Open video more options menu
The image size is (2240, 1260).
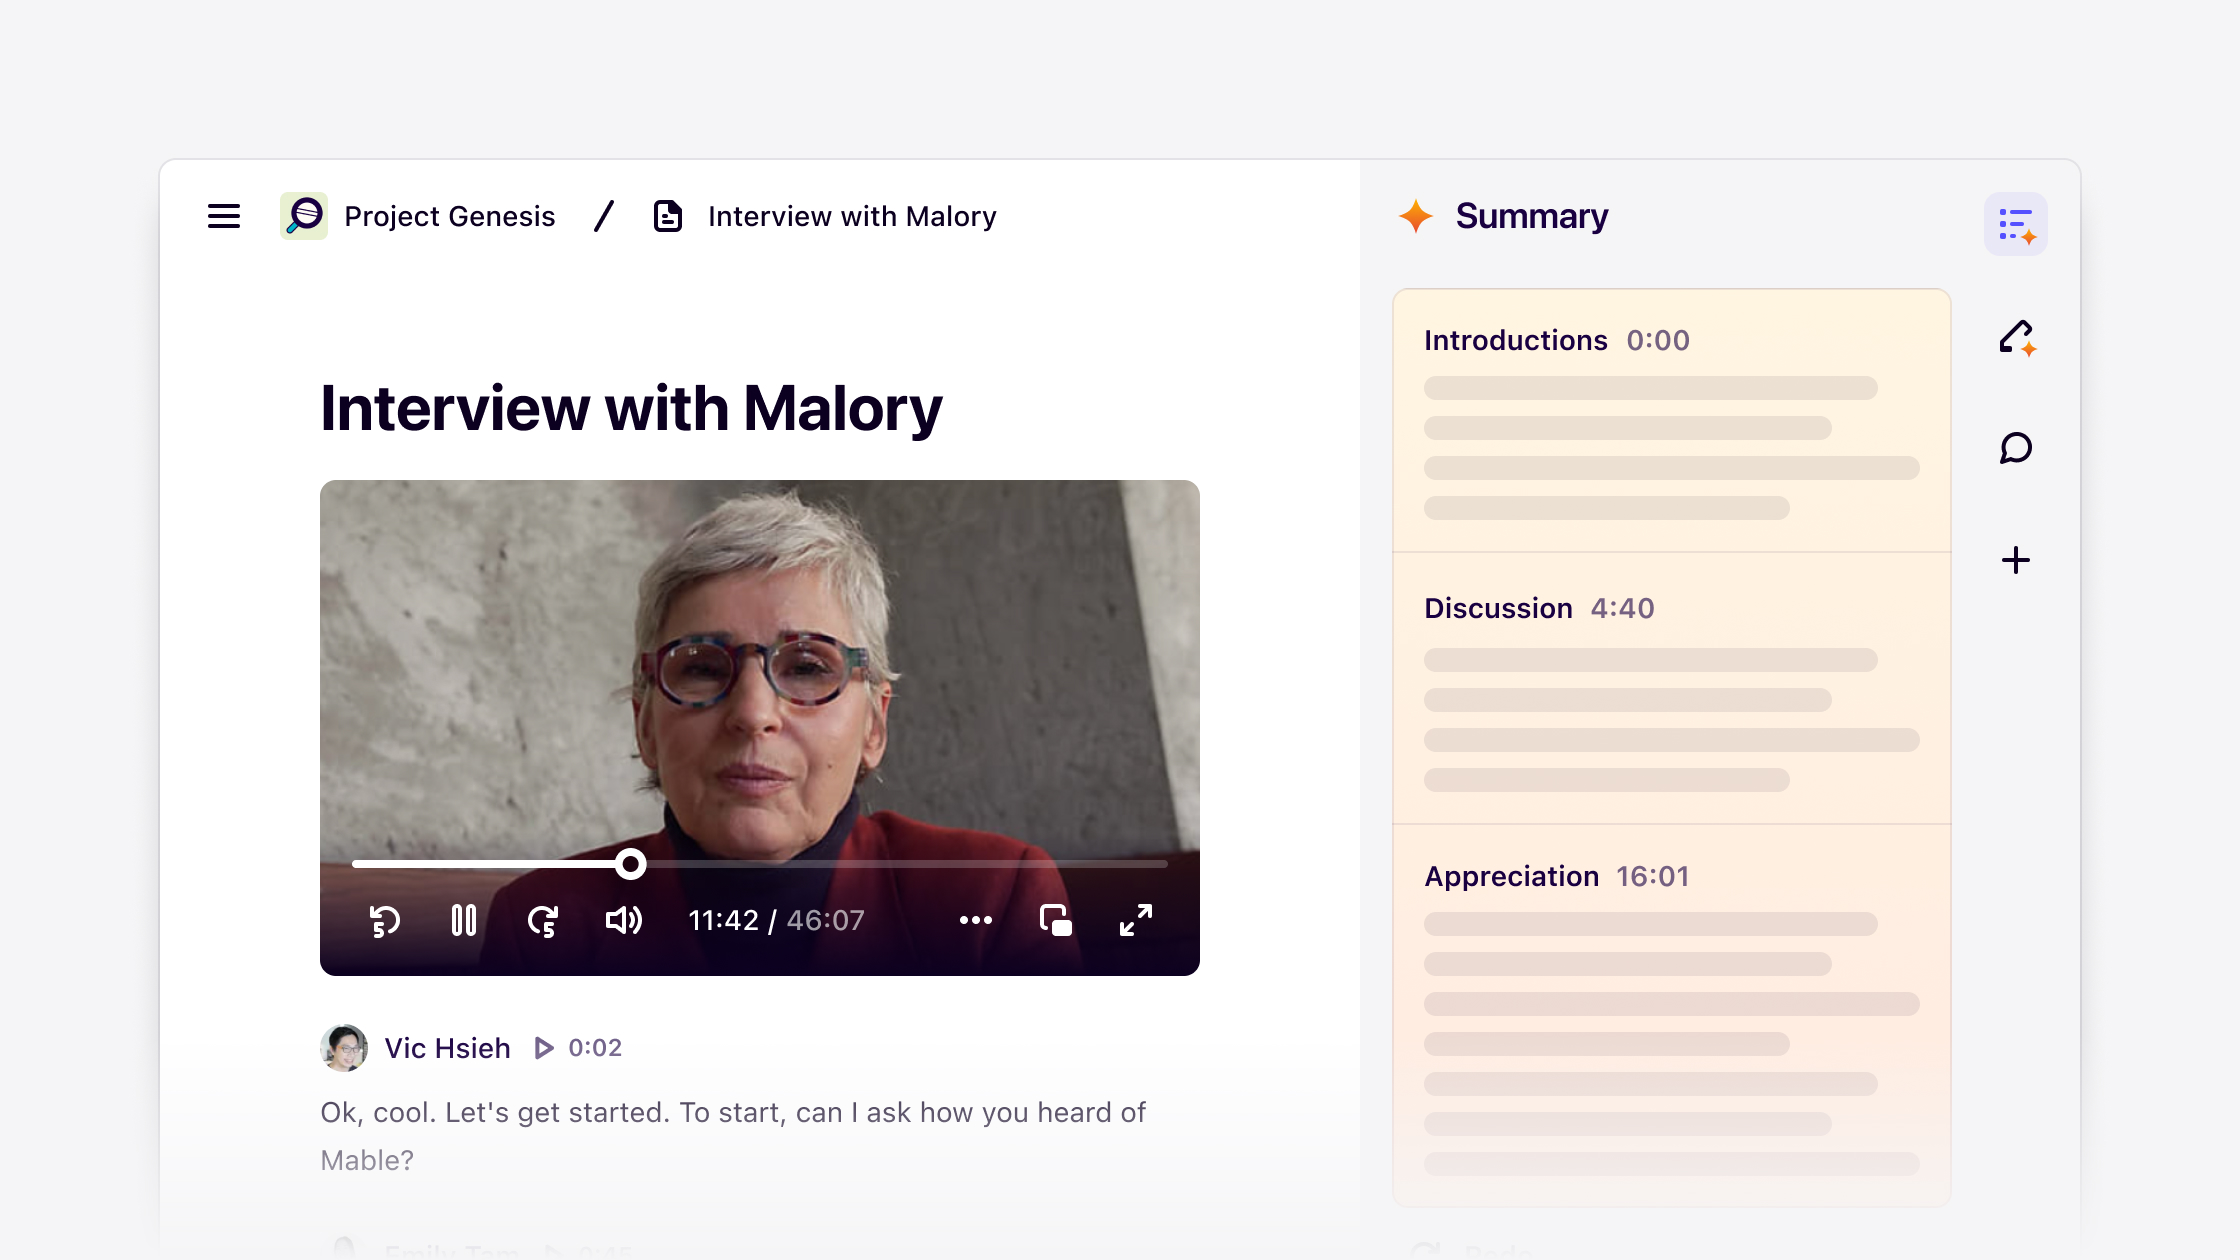[x=976, y=920]
